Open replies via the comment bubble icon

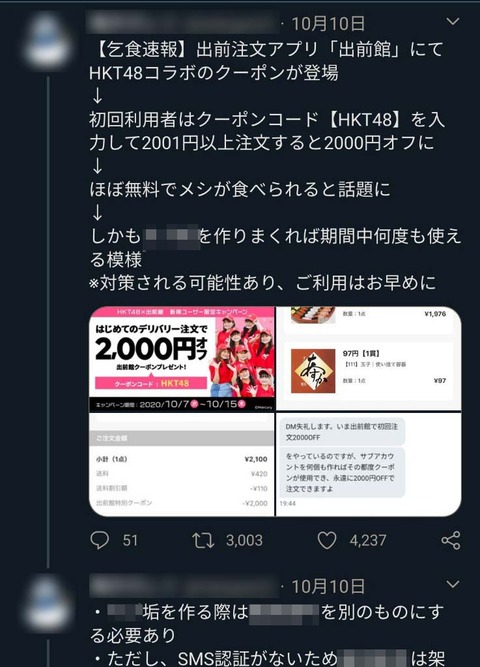click(100, 540)
